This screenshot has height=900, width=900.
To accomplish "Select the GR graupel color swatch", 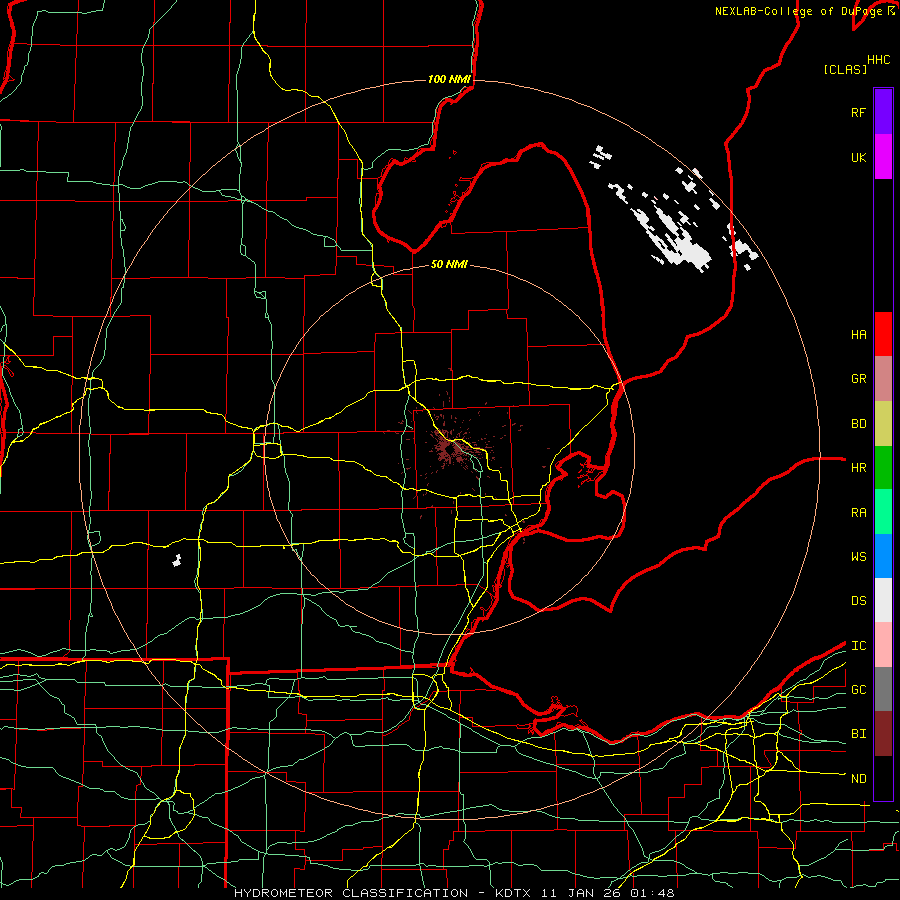I will (883, 379).
